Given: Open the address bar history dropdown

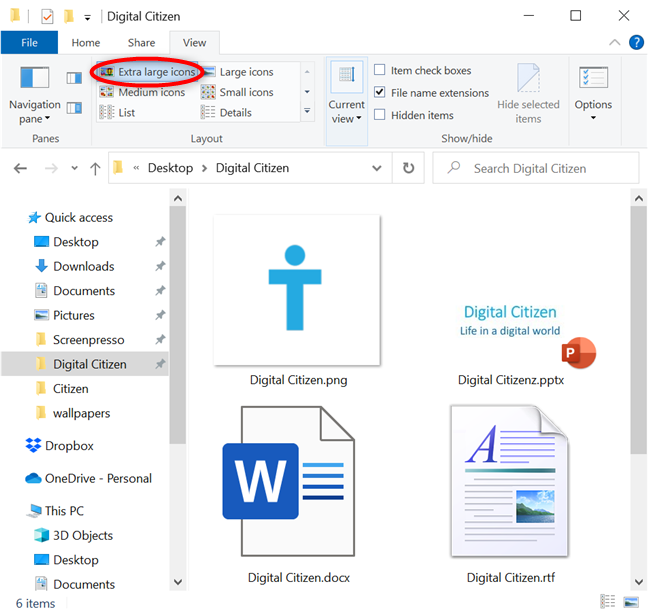Looking at the screenshot, I should [376, 168].
